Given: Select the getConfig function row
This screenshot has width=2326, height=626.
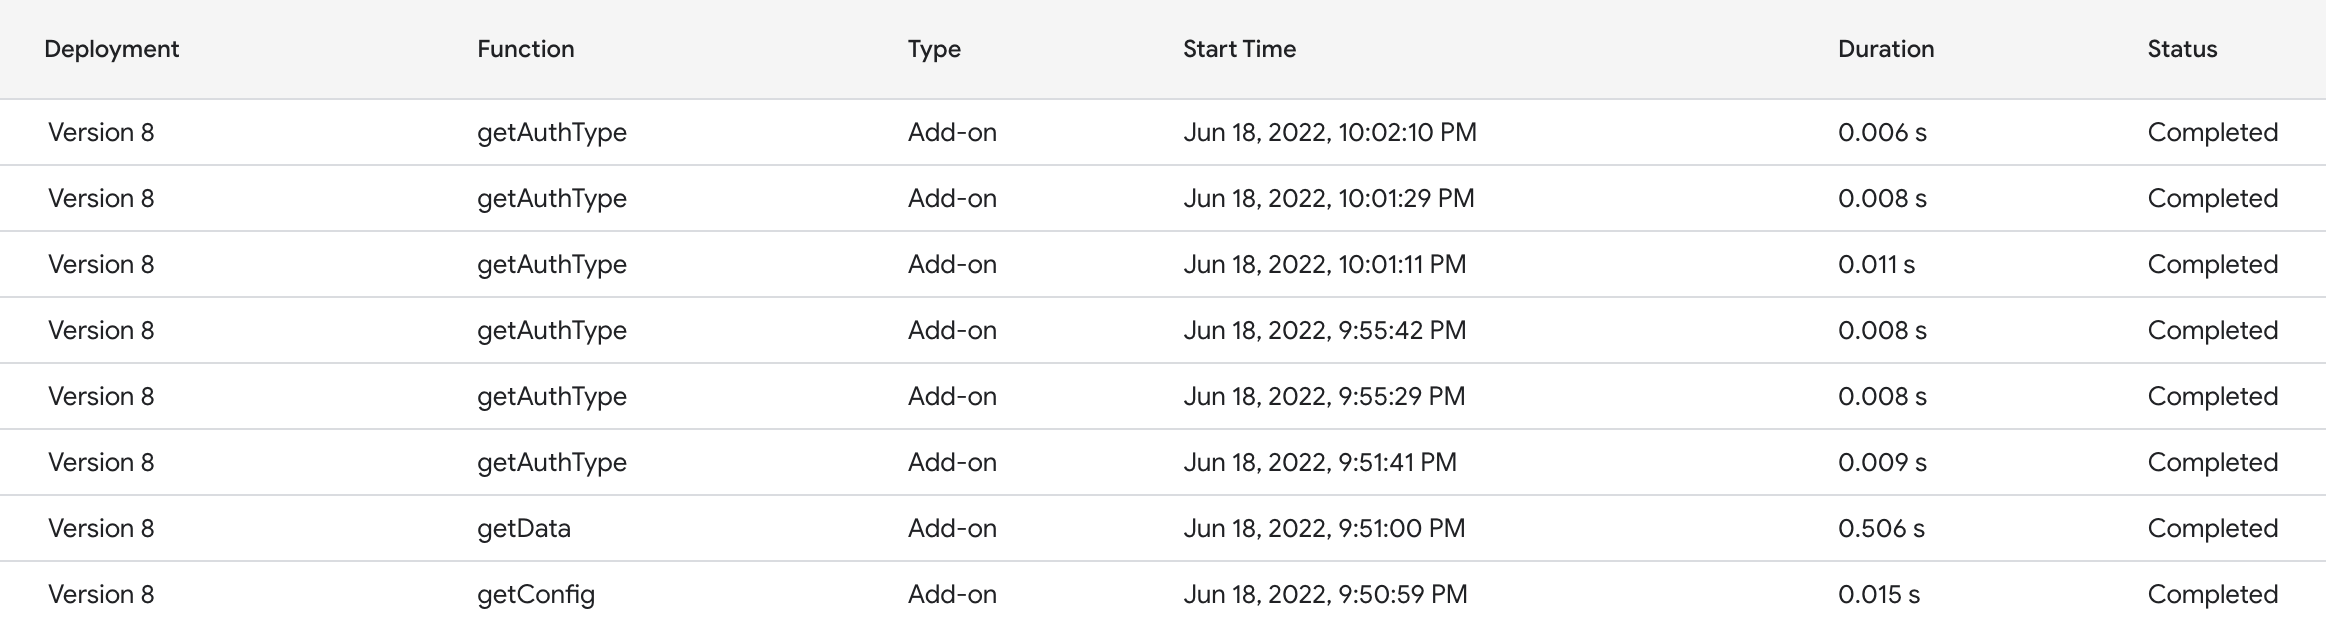Looking at the screenshot, I should [536, 594].
